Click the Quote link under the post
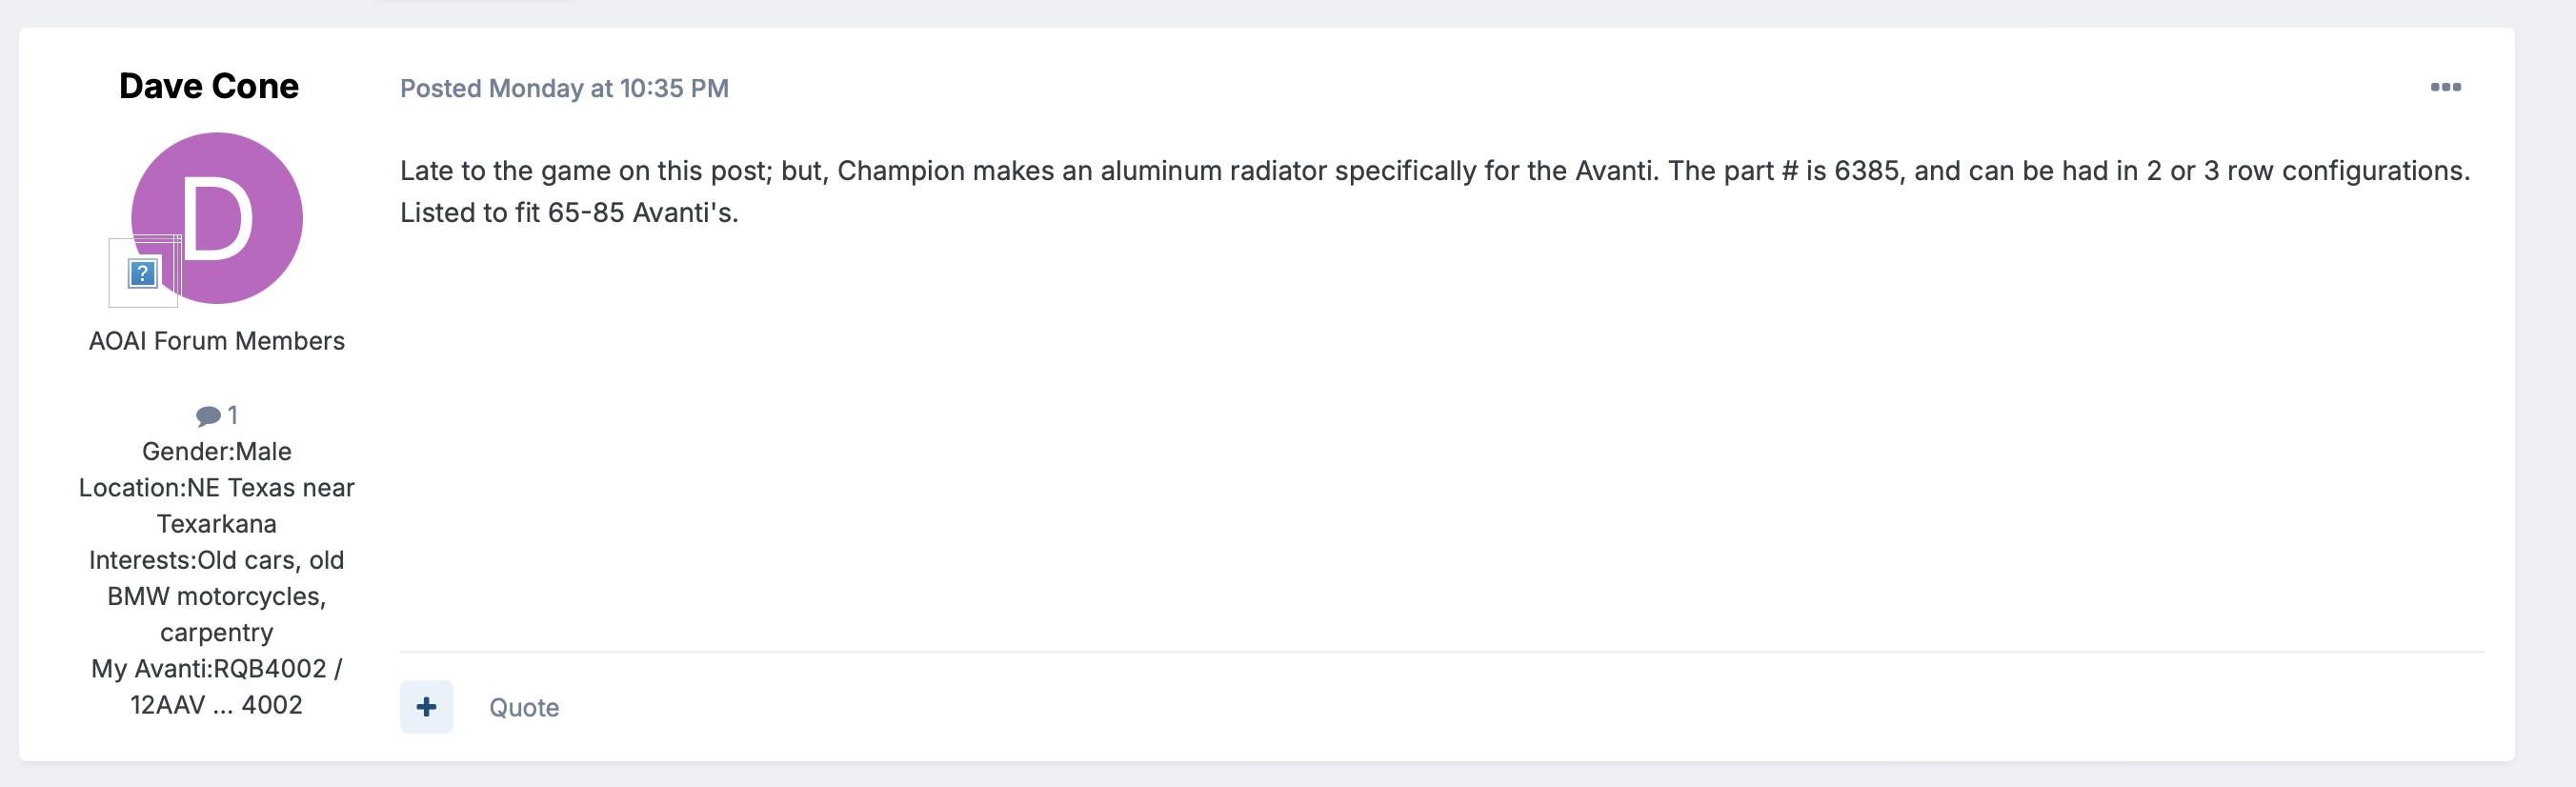This screenshot has width=2576, height=787. (x=524, y=708)
